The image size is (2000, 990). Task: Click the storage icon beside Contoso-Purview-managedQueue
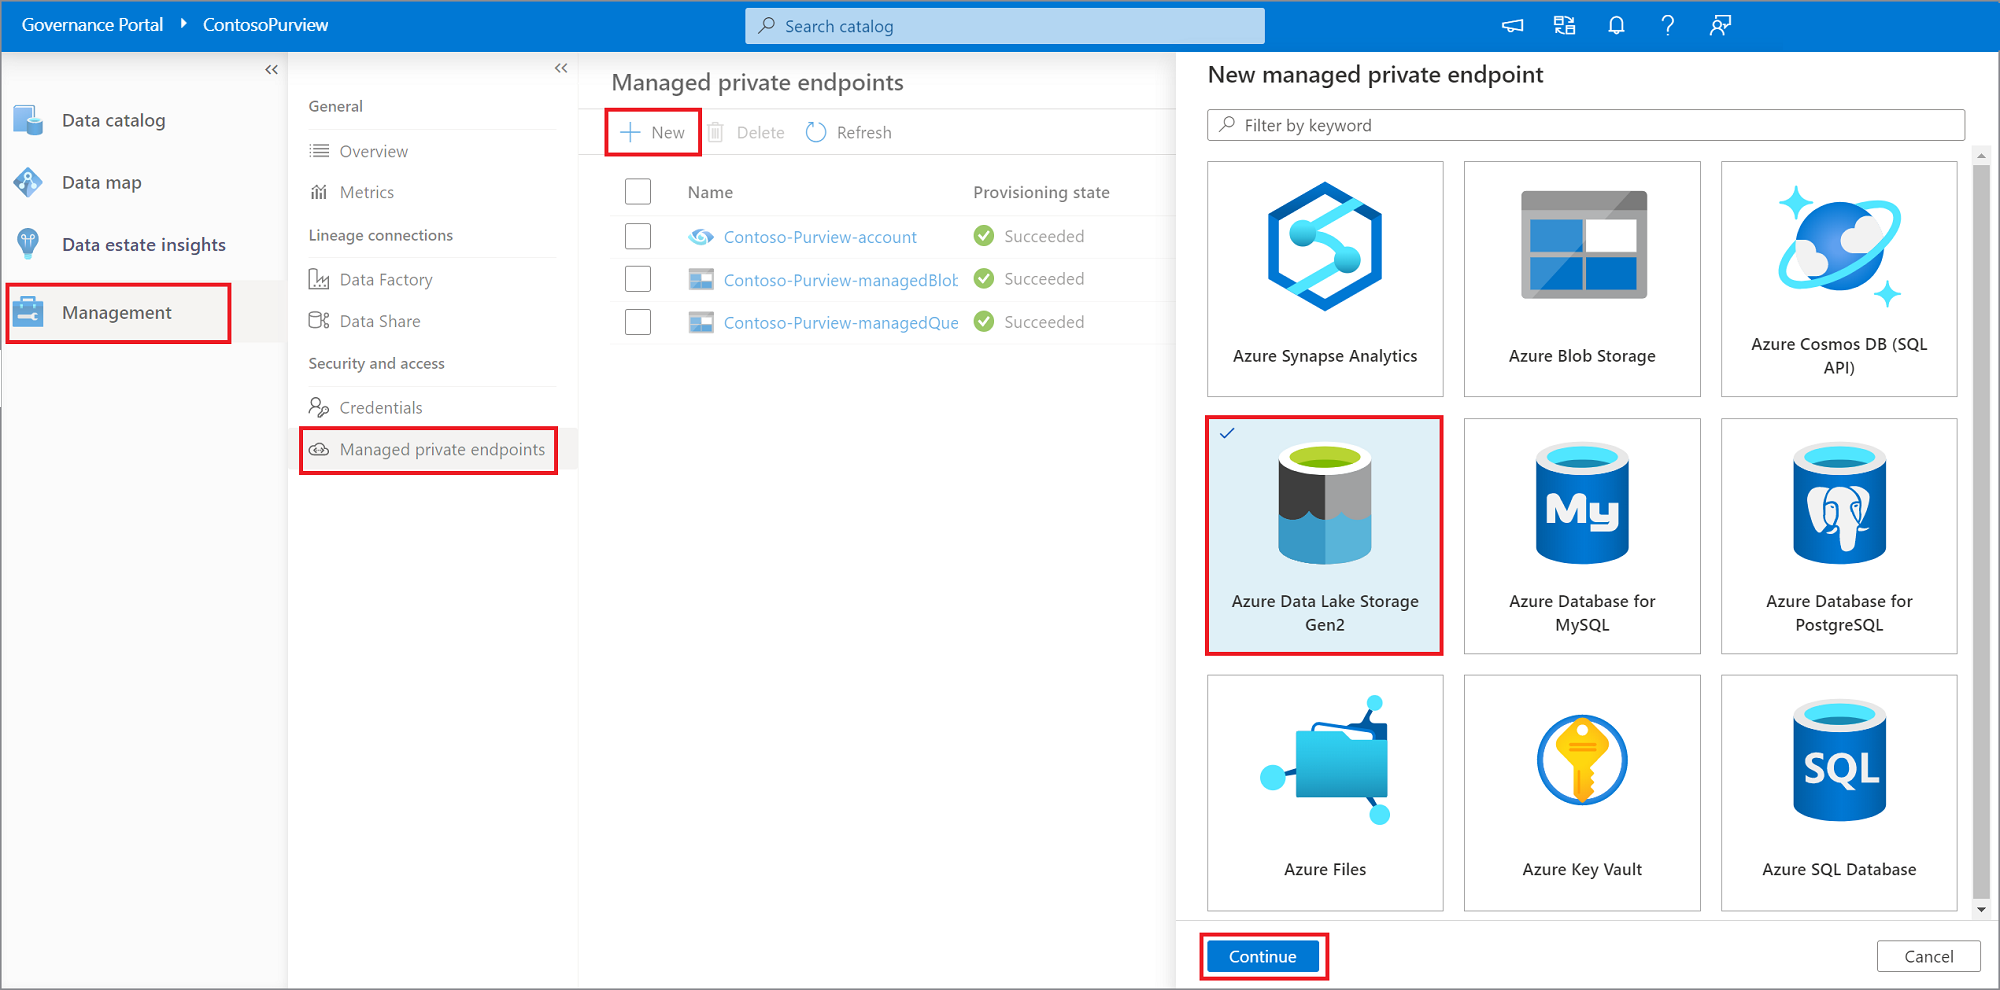(701, 322)
